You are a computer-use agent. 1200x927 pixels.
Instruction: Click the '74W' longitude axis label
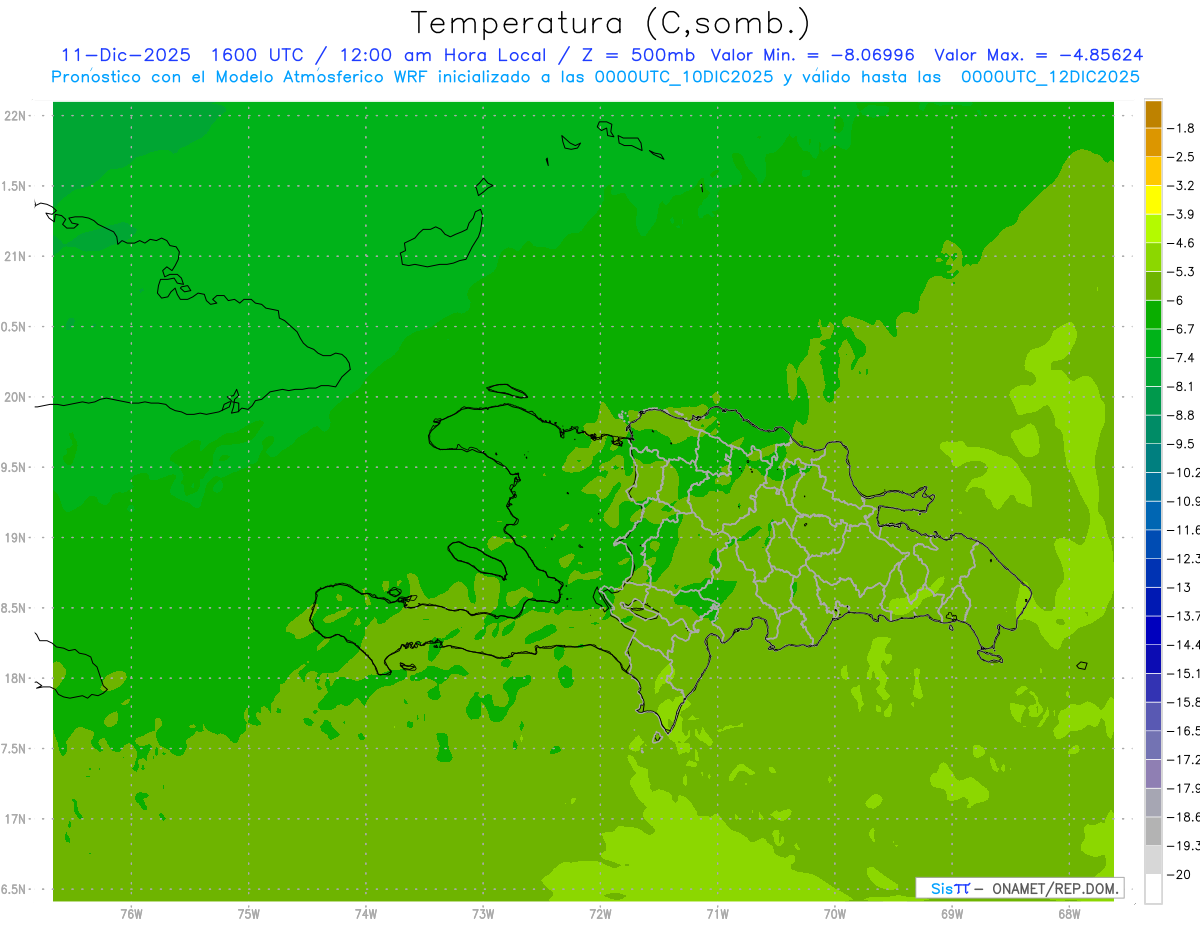(366, 913)
